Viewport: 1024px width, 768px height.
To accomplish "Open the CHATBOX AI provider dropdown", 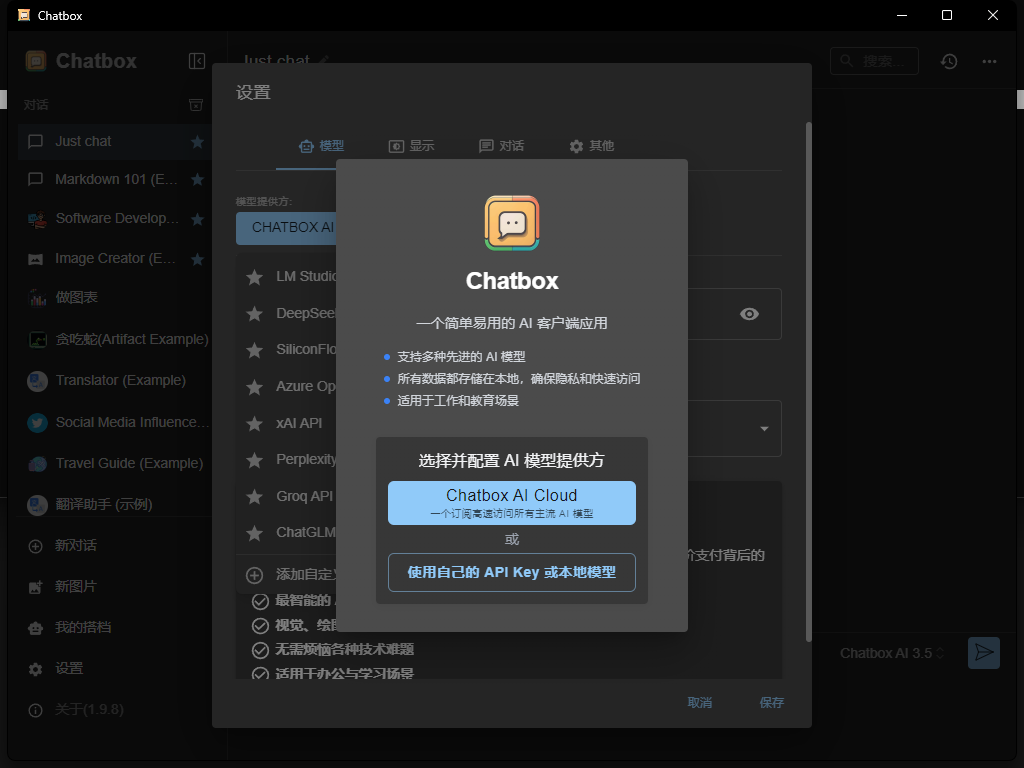I will coord(286,227).
